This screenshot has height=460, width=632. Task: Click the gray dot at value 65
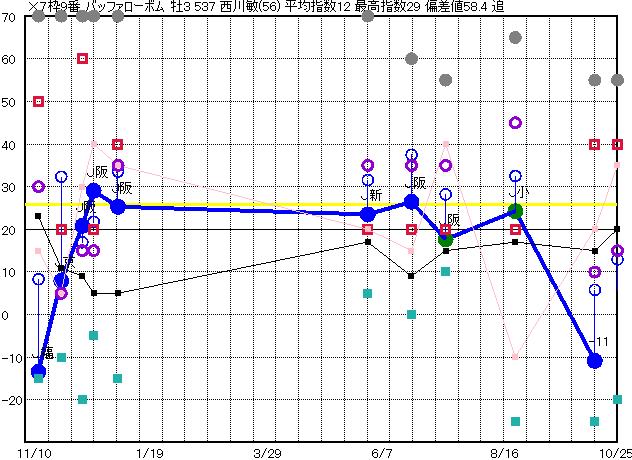(x=515, y=38)
